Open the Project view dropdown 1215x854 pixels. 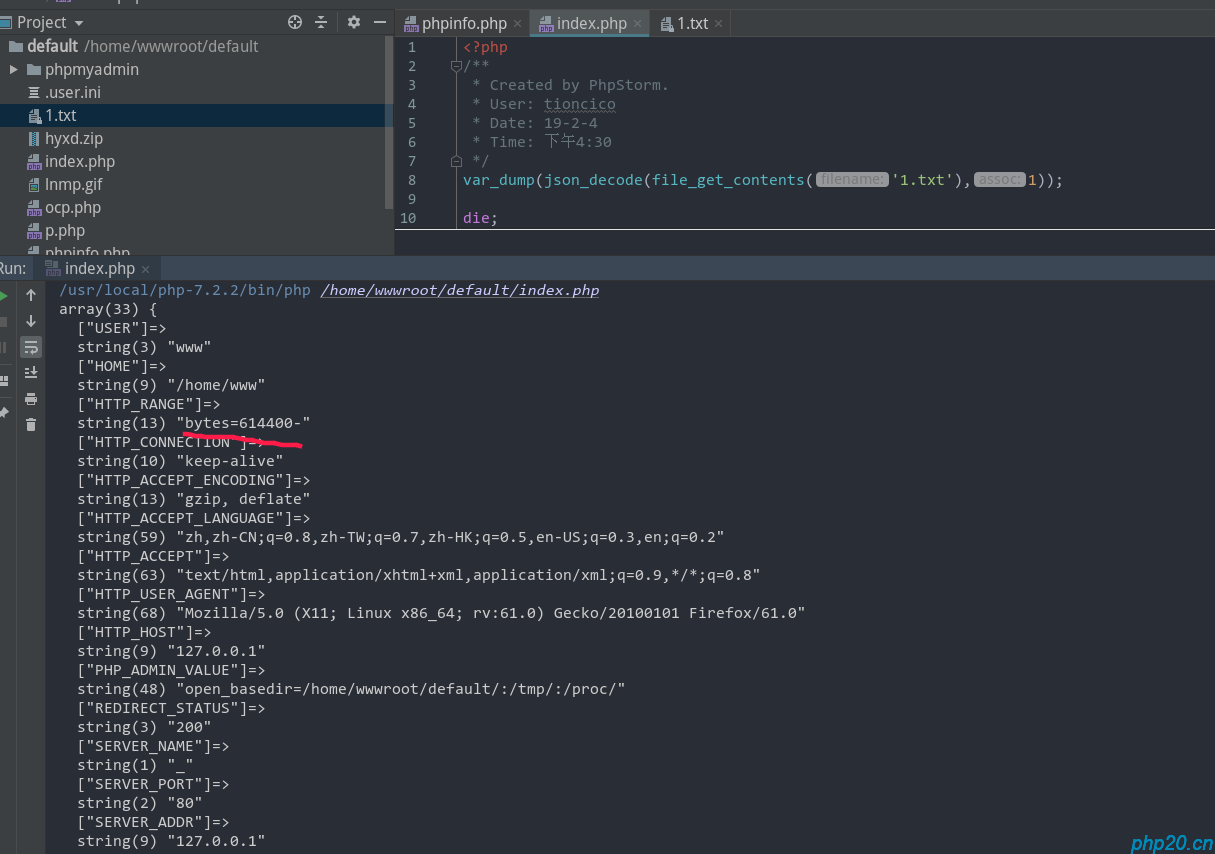pos(79,23)
